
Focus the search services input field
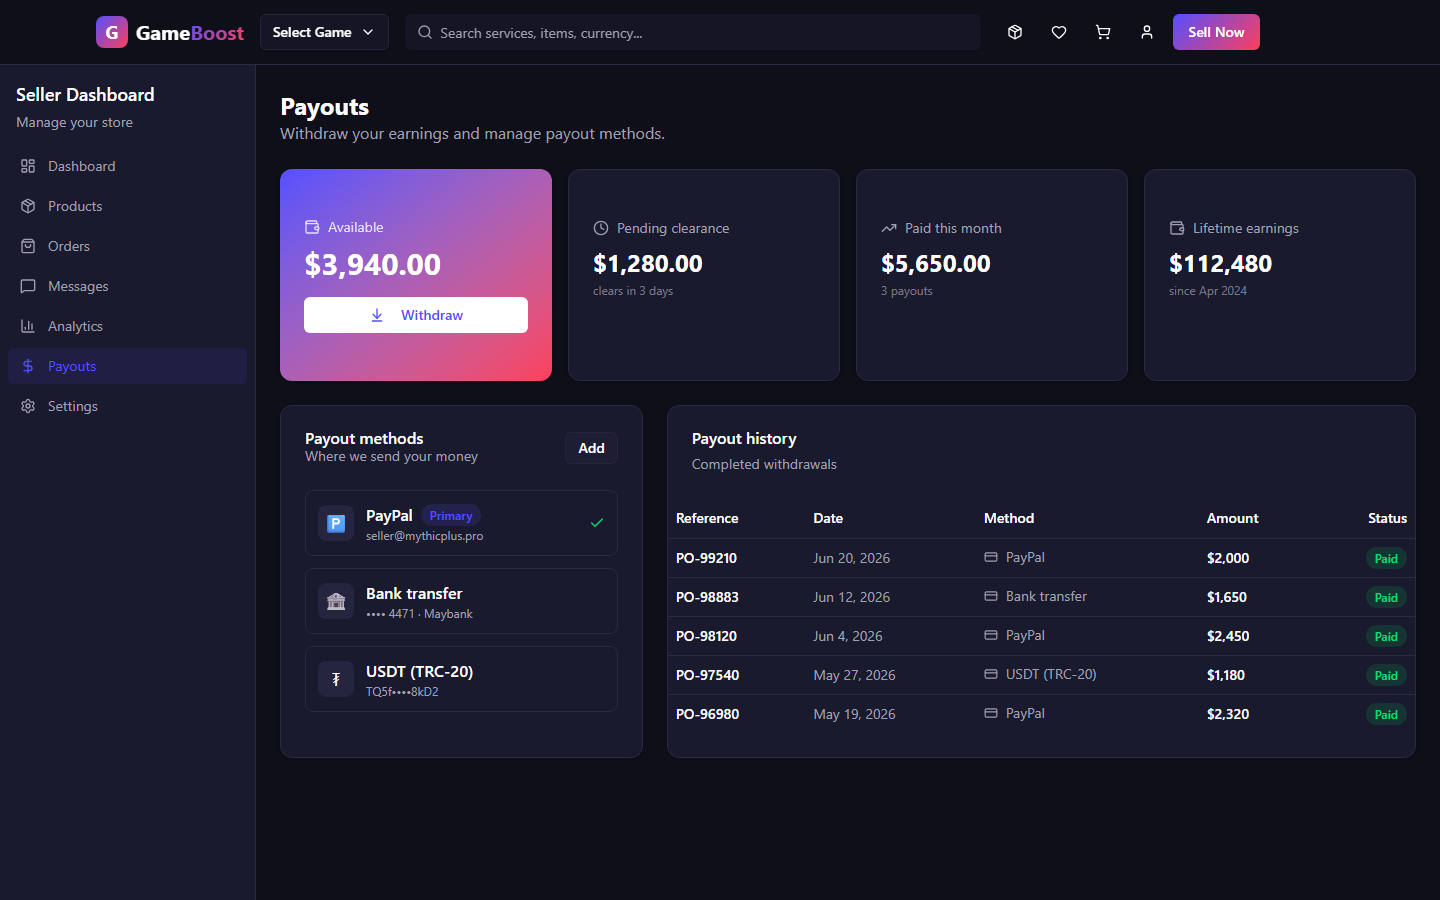point(693,32)
